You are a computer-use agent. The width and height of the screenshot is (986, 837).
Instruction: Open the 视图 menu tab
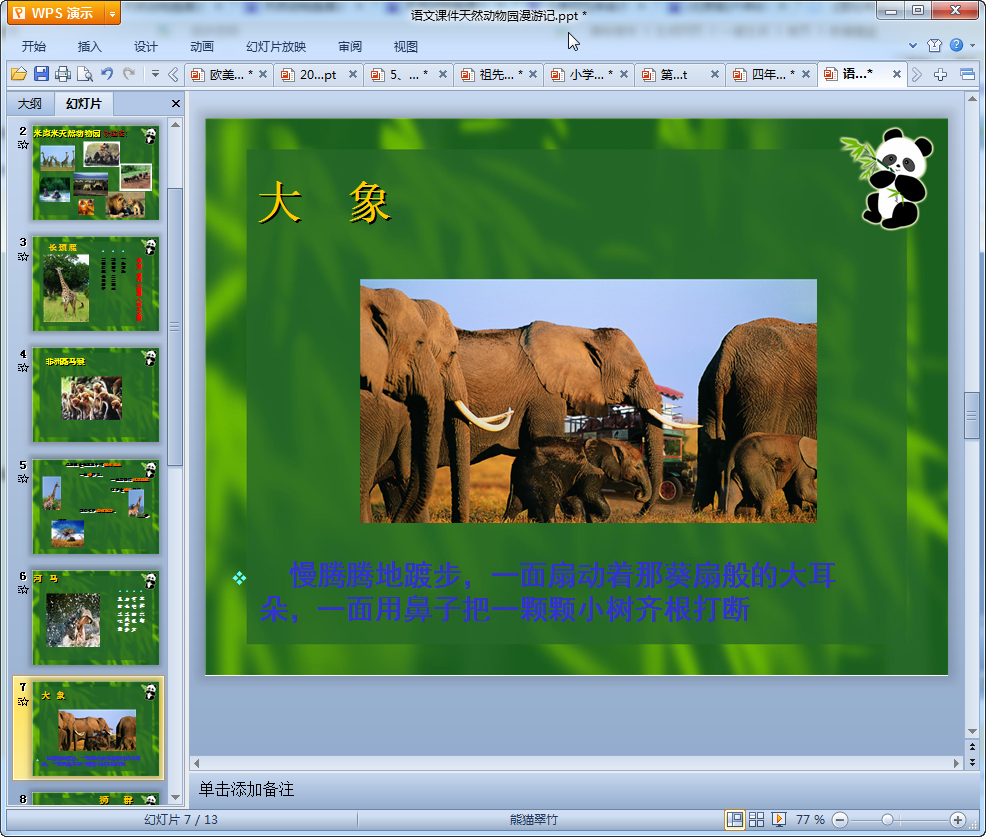[x=406, y=47]
